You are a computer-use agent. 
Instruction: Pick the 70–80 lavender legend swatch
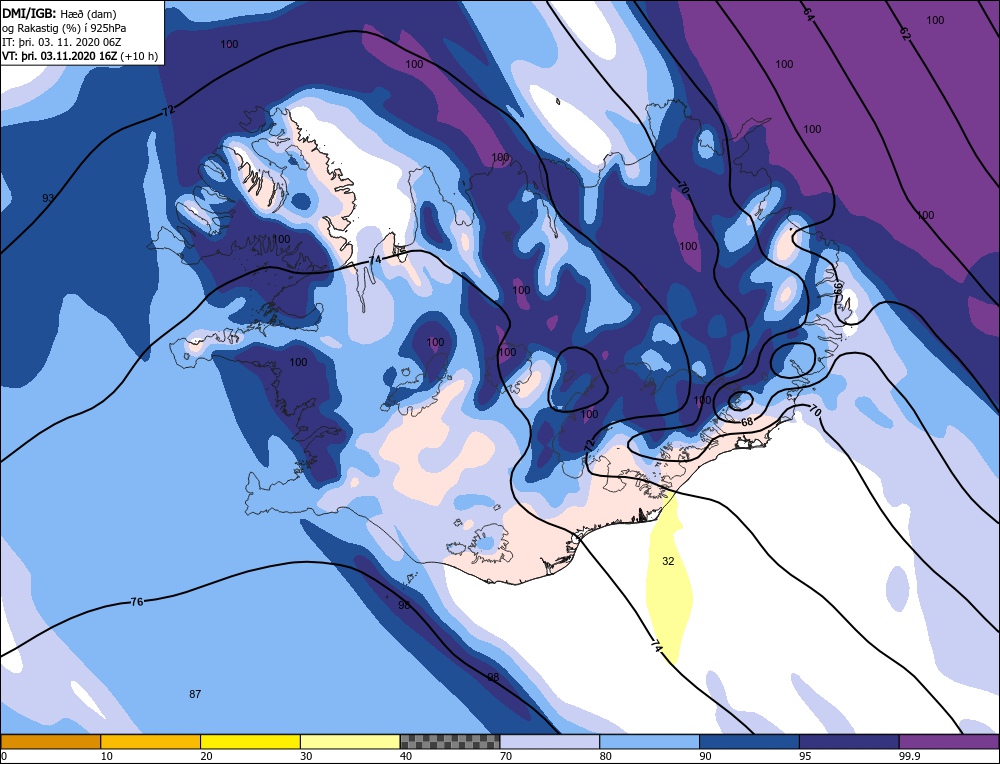550,742
